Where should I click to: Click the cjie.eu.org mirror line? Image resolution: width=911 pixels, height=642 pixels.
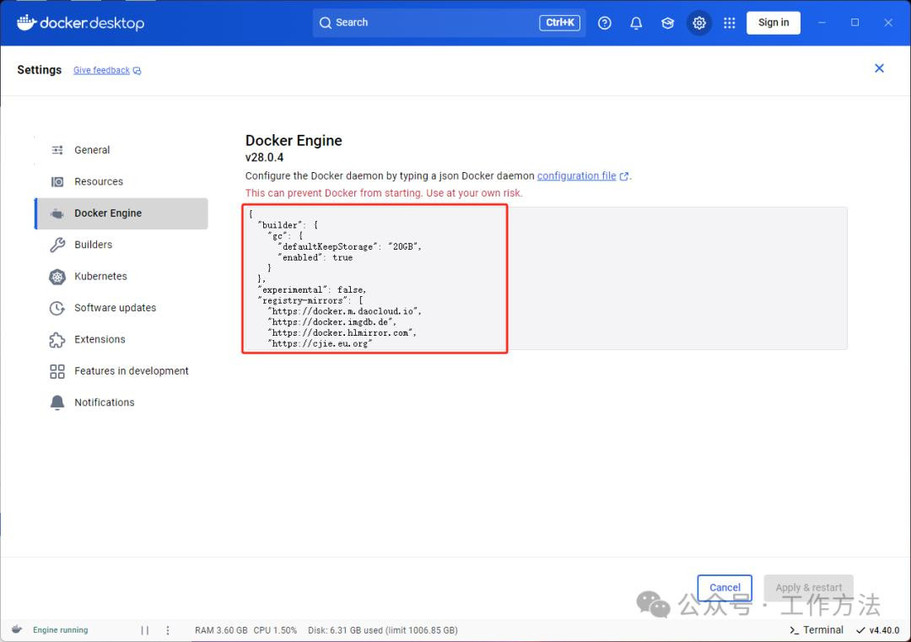click(320, 344)
